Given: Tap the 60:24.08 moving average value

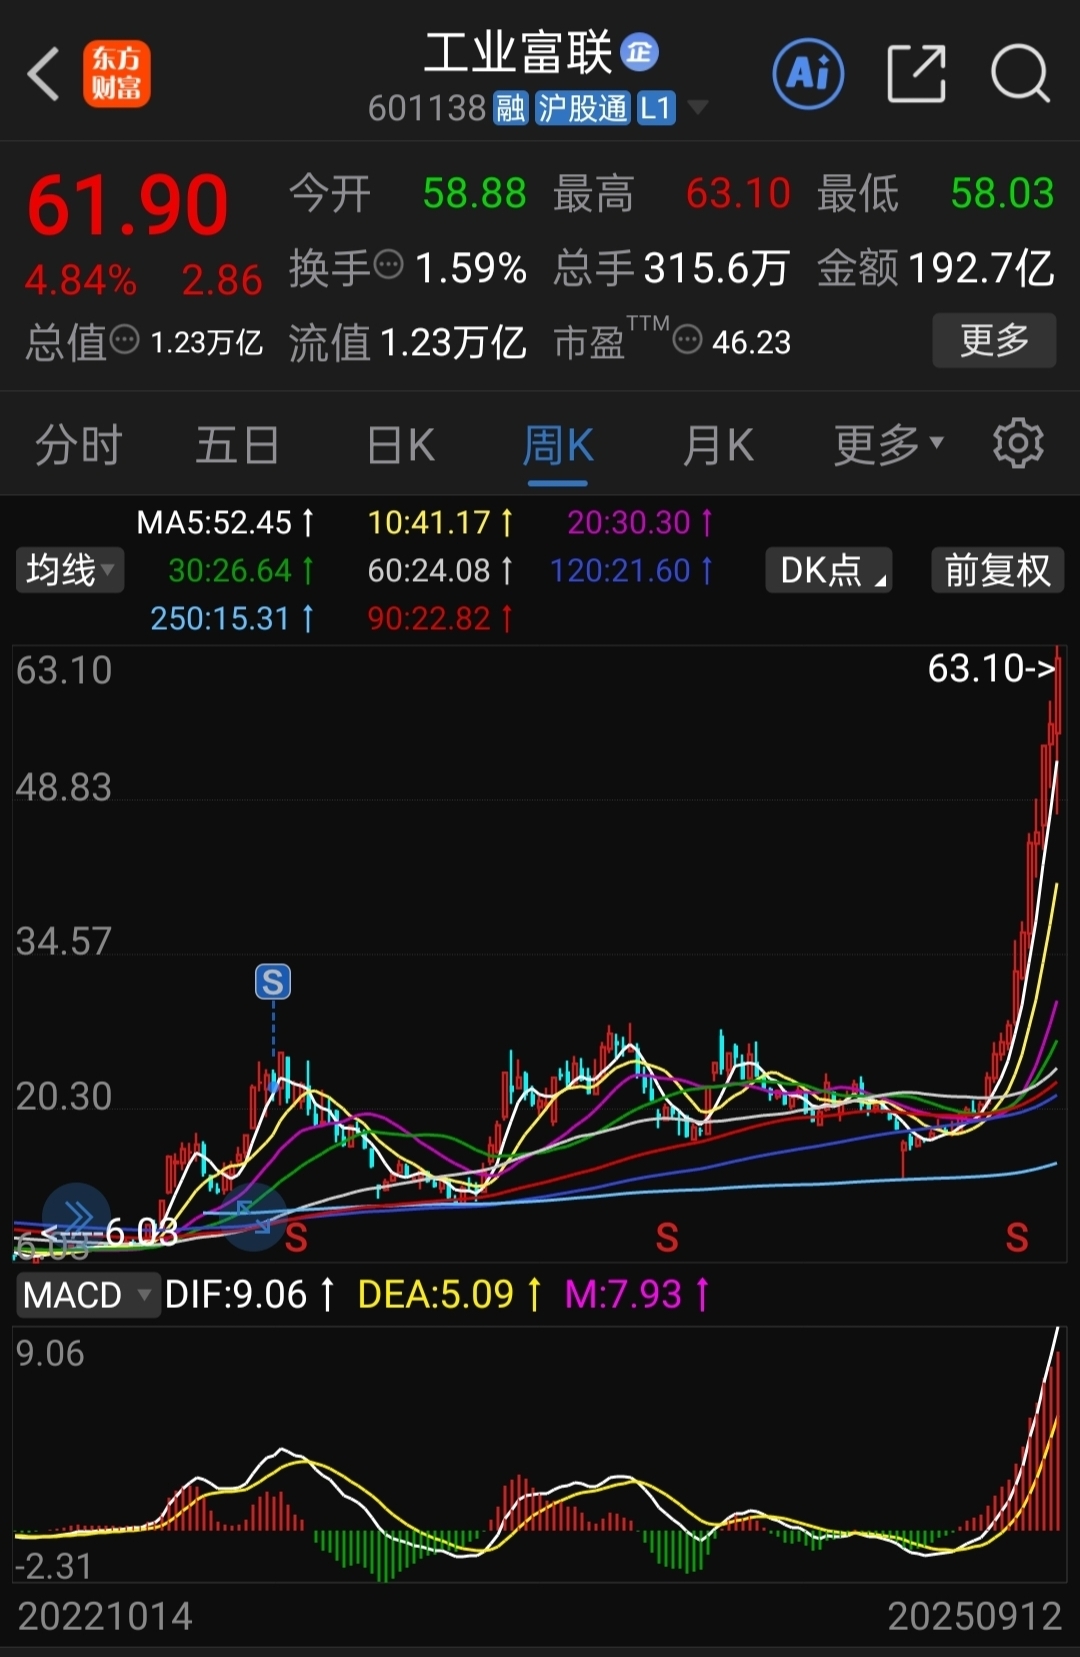Looking at the screenshot, I should point(440,570).
